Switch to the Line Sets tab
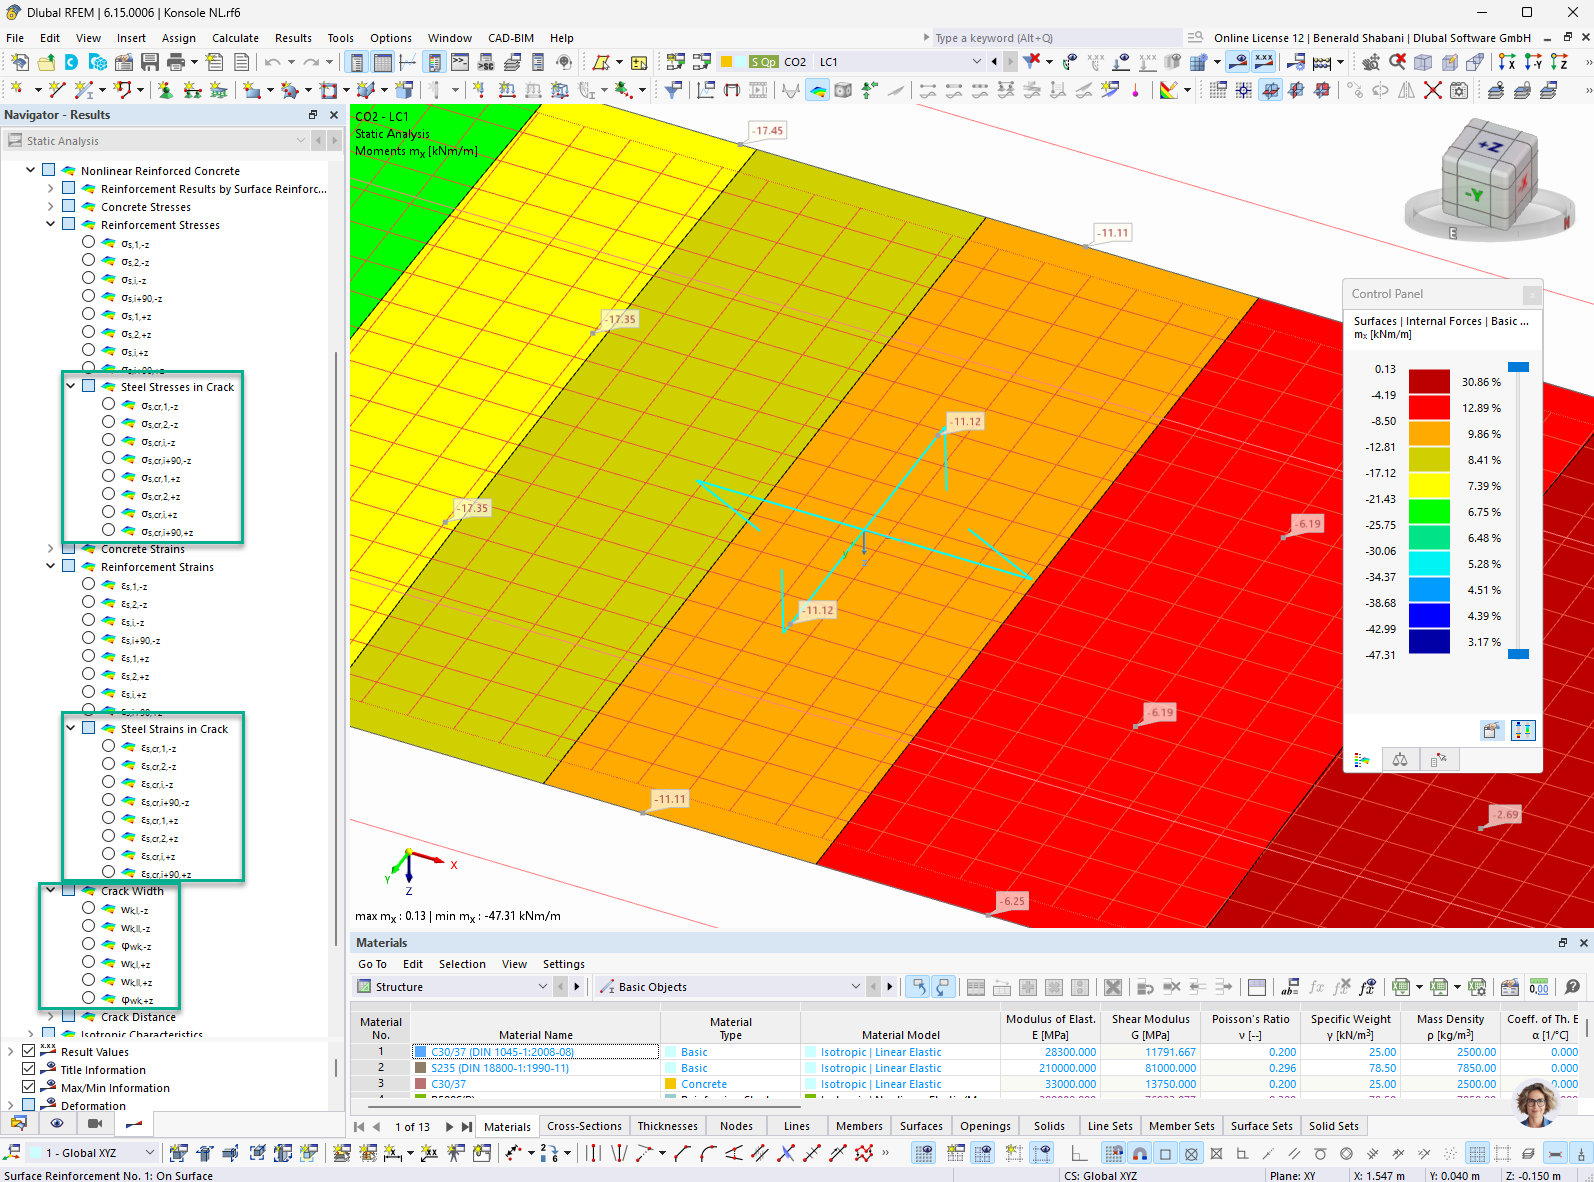Image resolution: width=1594 pixels, height=1182 pixels. point(1110,1126)
